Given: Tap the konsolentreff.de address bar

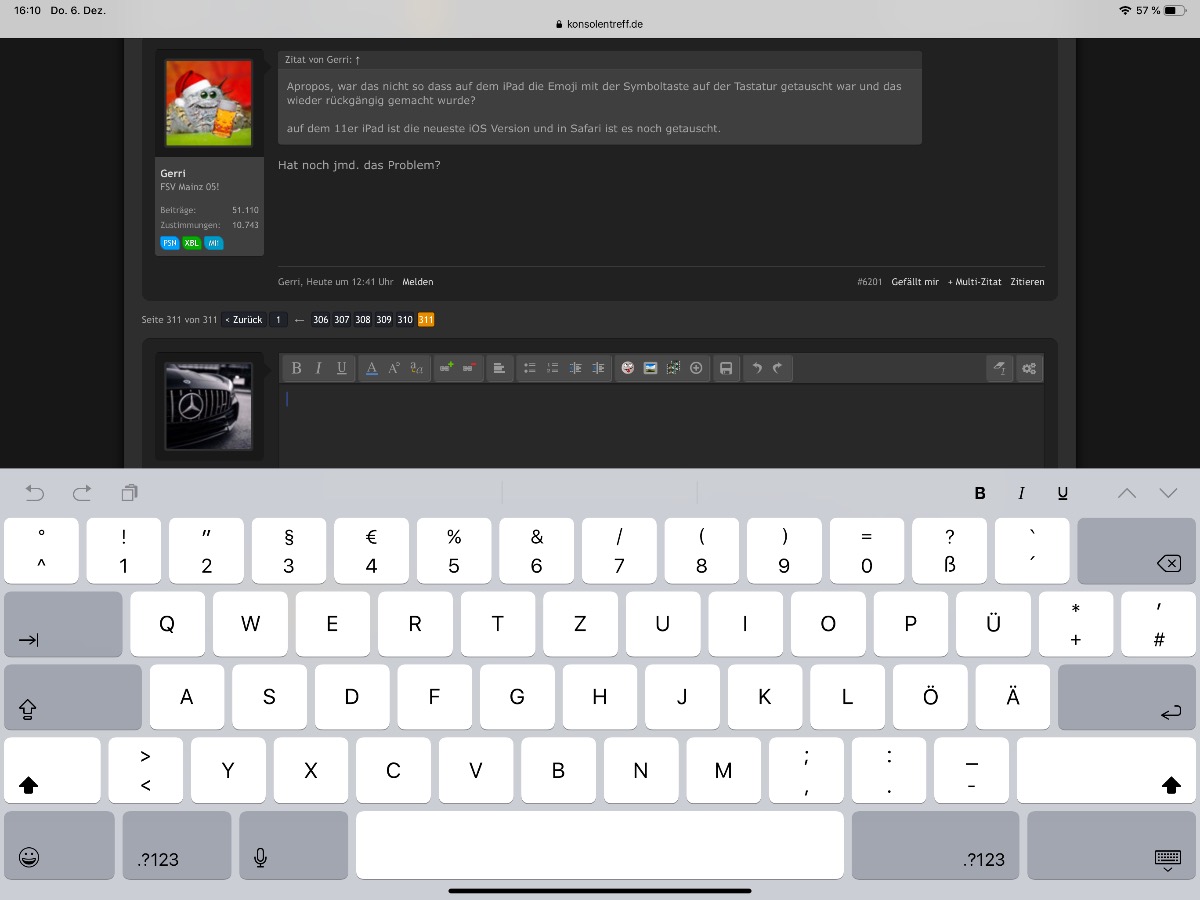Looking at the screenshot, I should coord(600,23).
